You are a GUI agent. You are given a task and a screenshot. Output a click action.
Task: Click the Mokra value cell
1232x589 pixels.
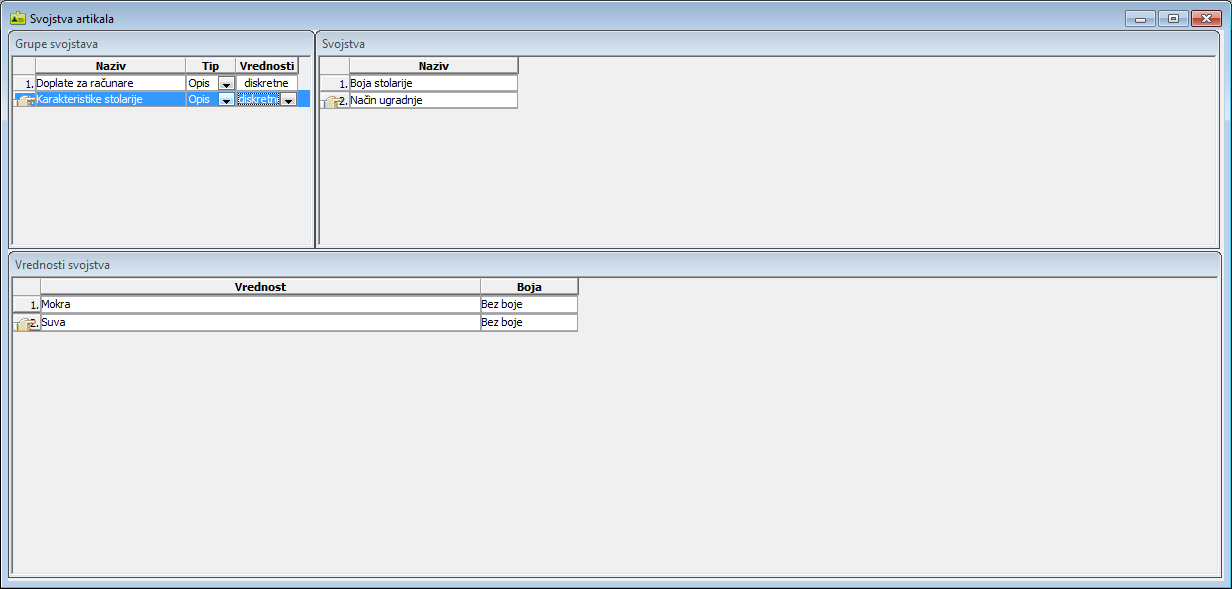(x=260, y=304)
